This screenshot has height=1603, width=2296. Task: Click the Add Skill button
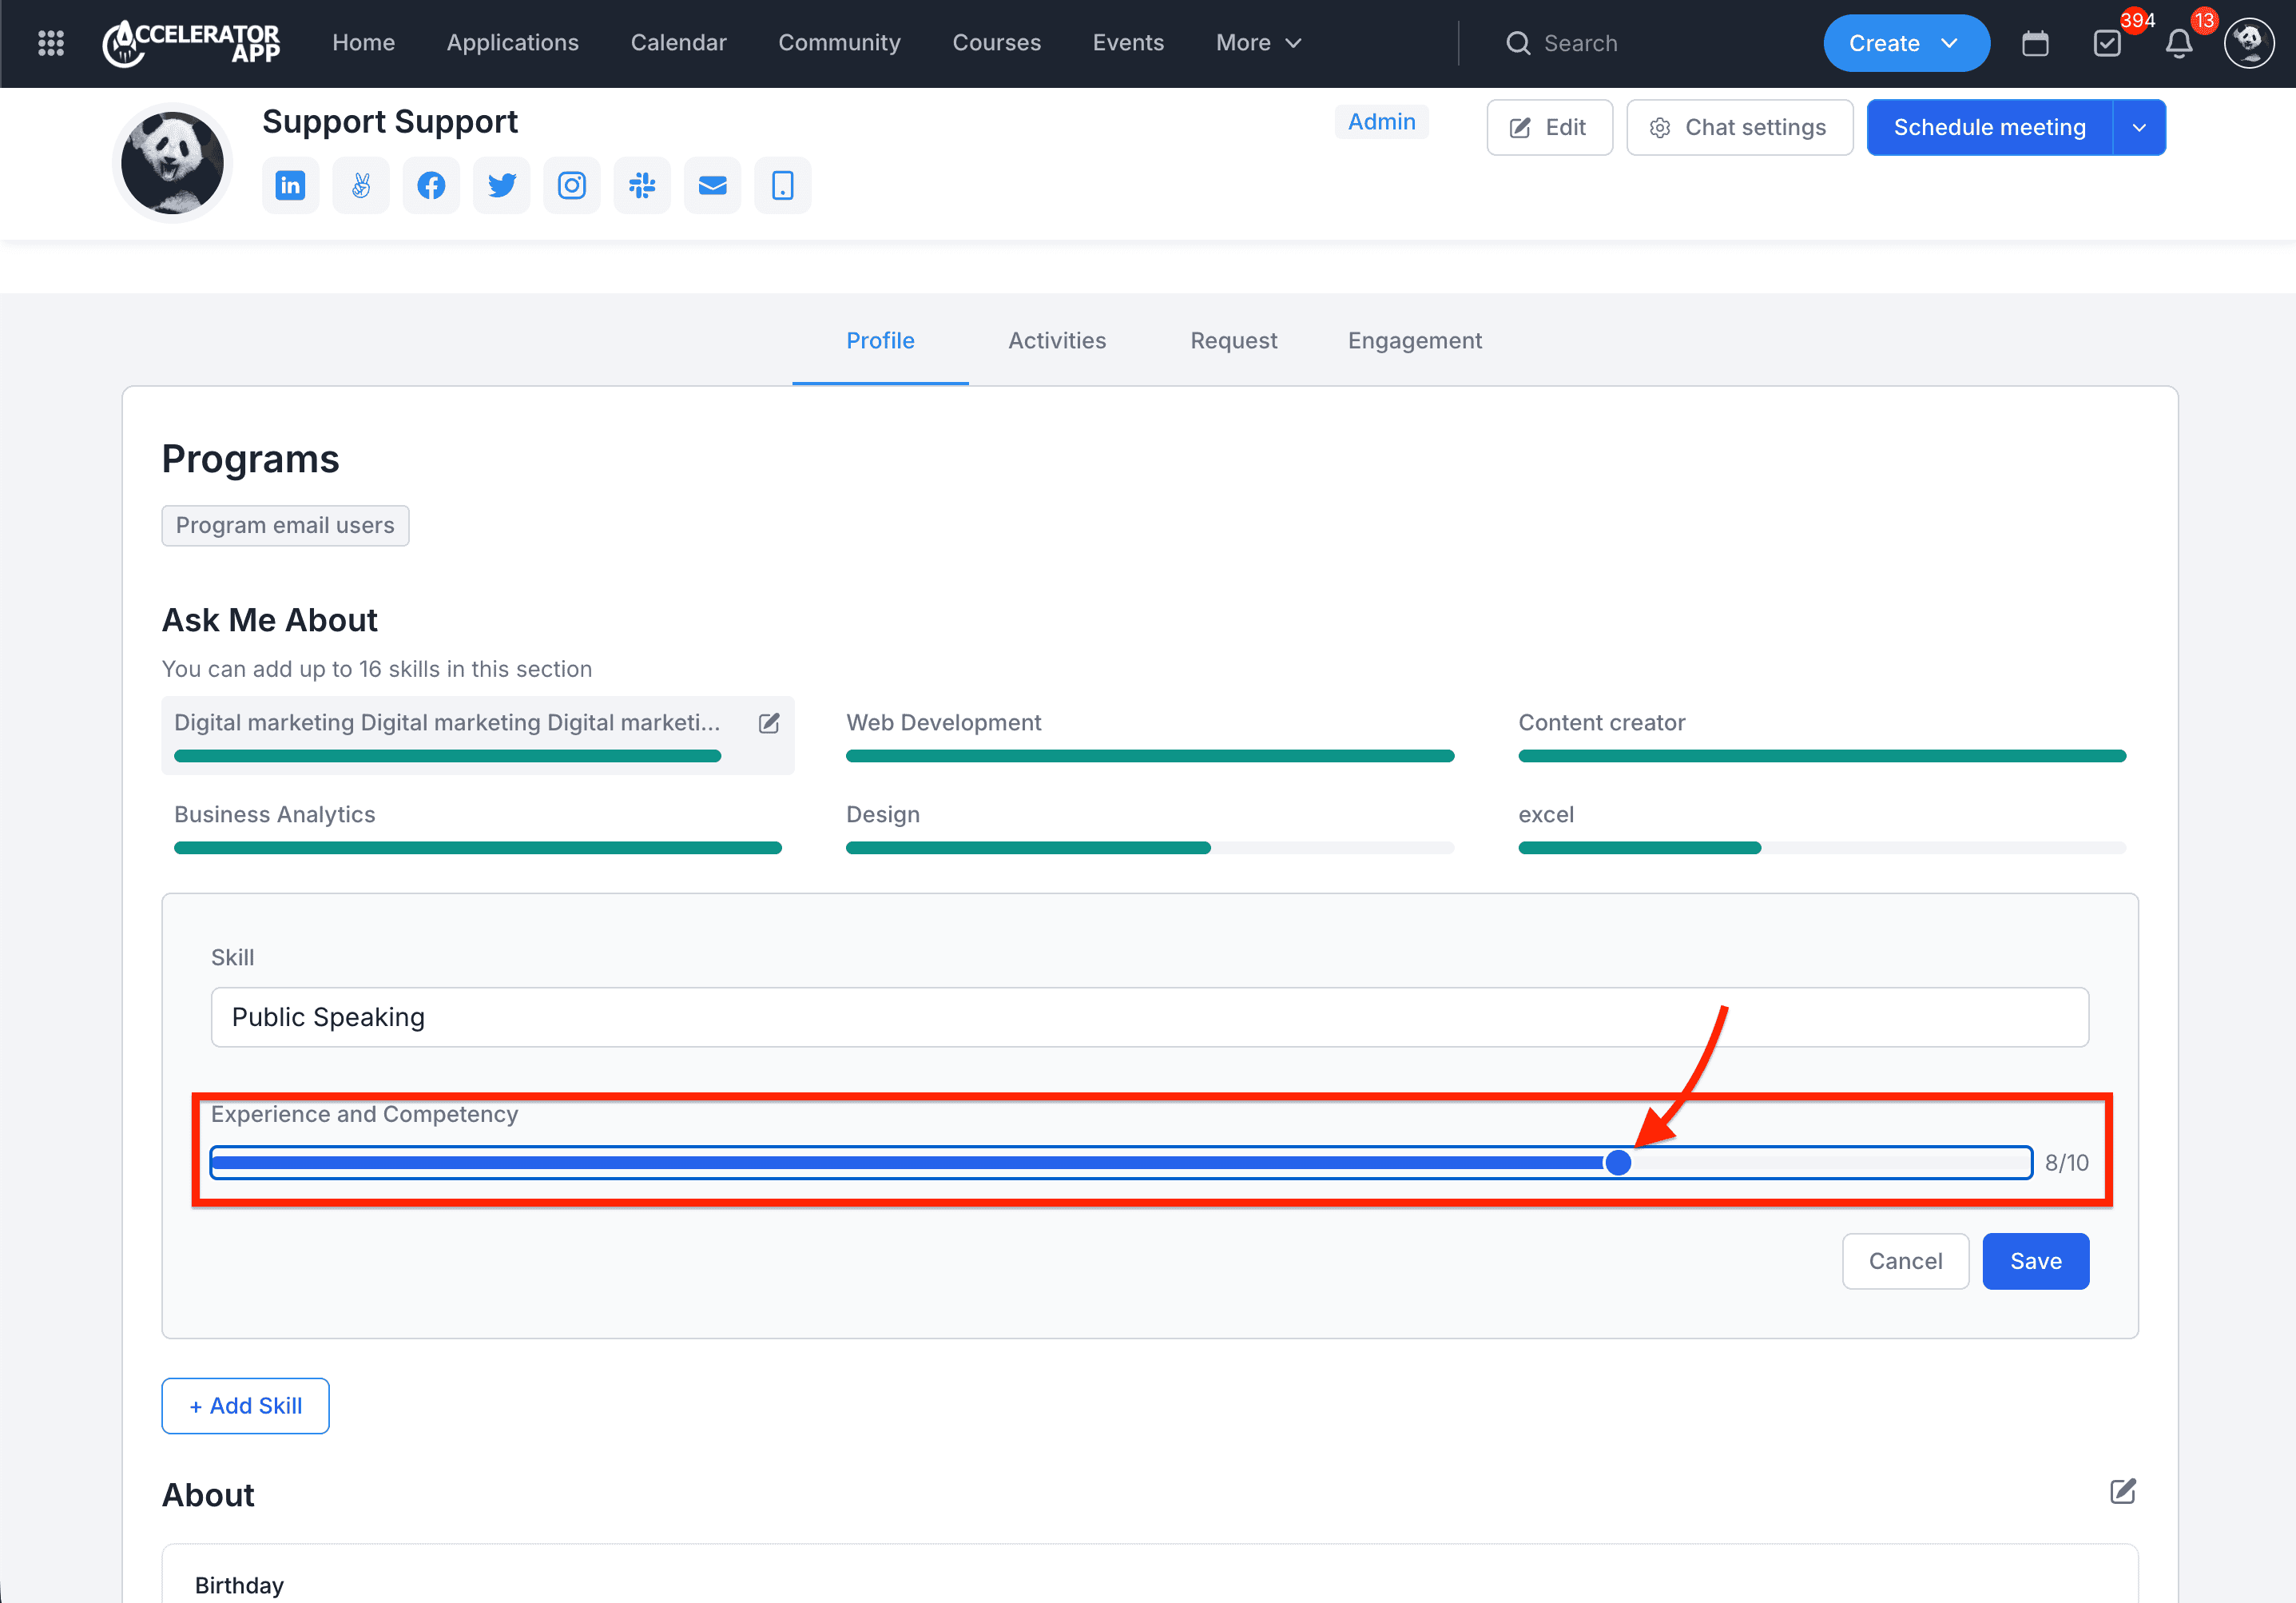click(x=246, y=1406)
